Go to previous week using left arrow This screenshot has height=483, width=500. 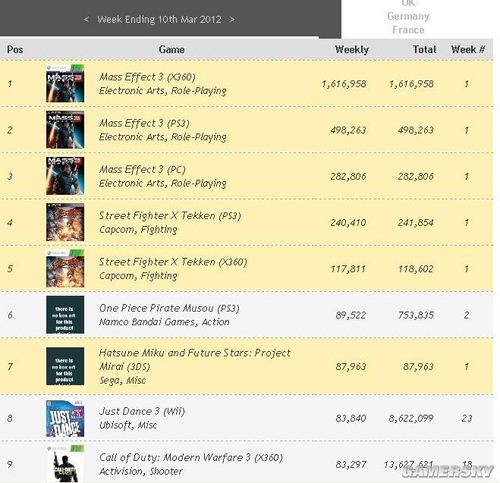coord(86,19)
